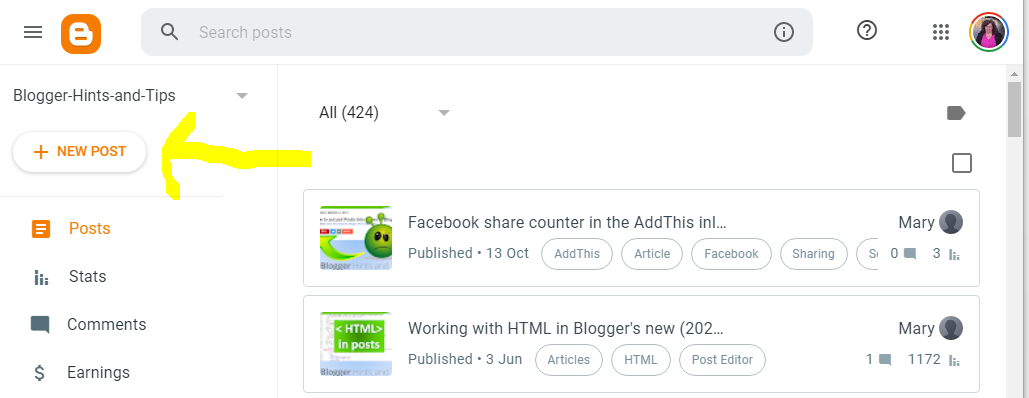Click the NEW POST button
Screen dimensions: 1029x398
tap(79, 152)
